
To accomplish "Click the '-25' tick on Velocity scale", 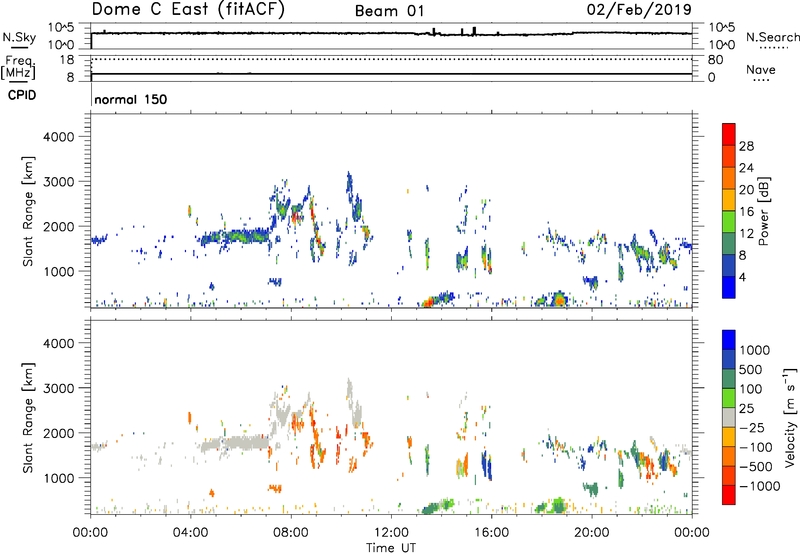I will (755, 428).
